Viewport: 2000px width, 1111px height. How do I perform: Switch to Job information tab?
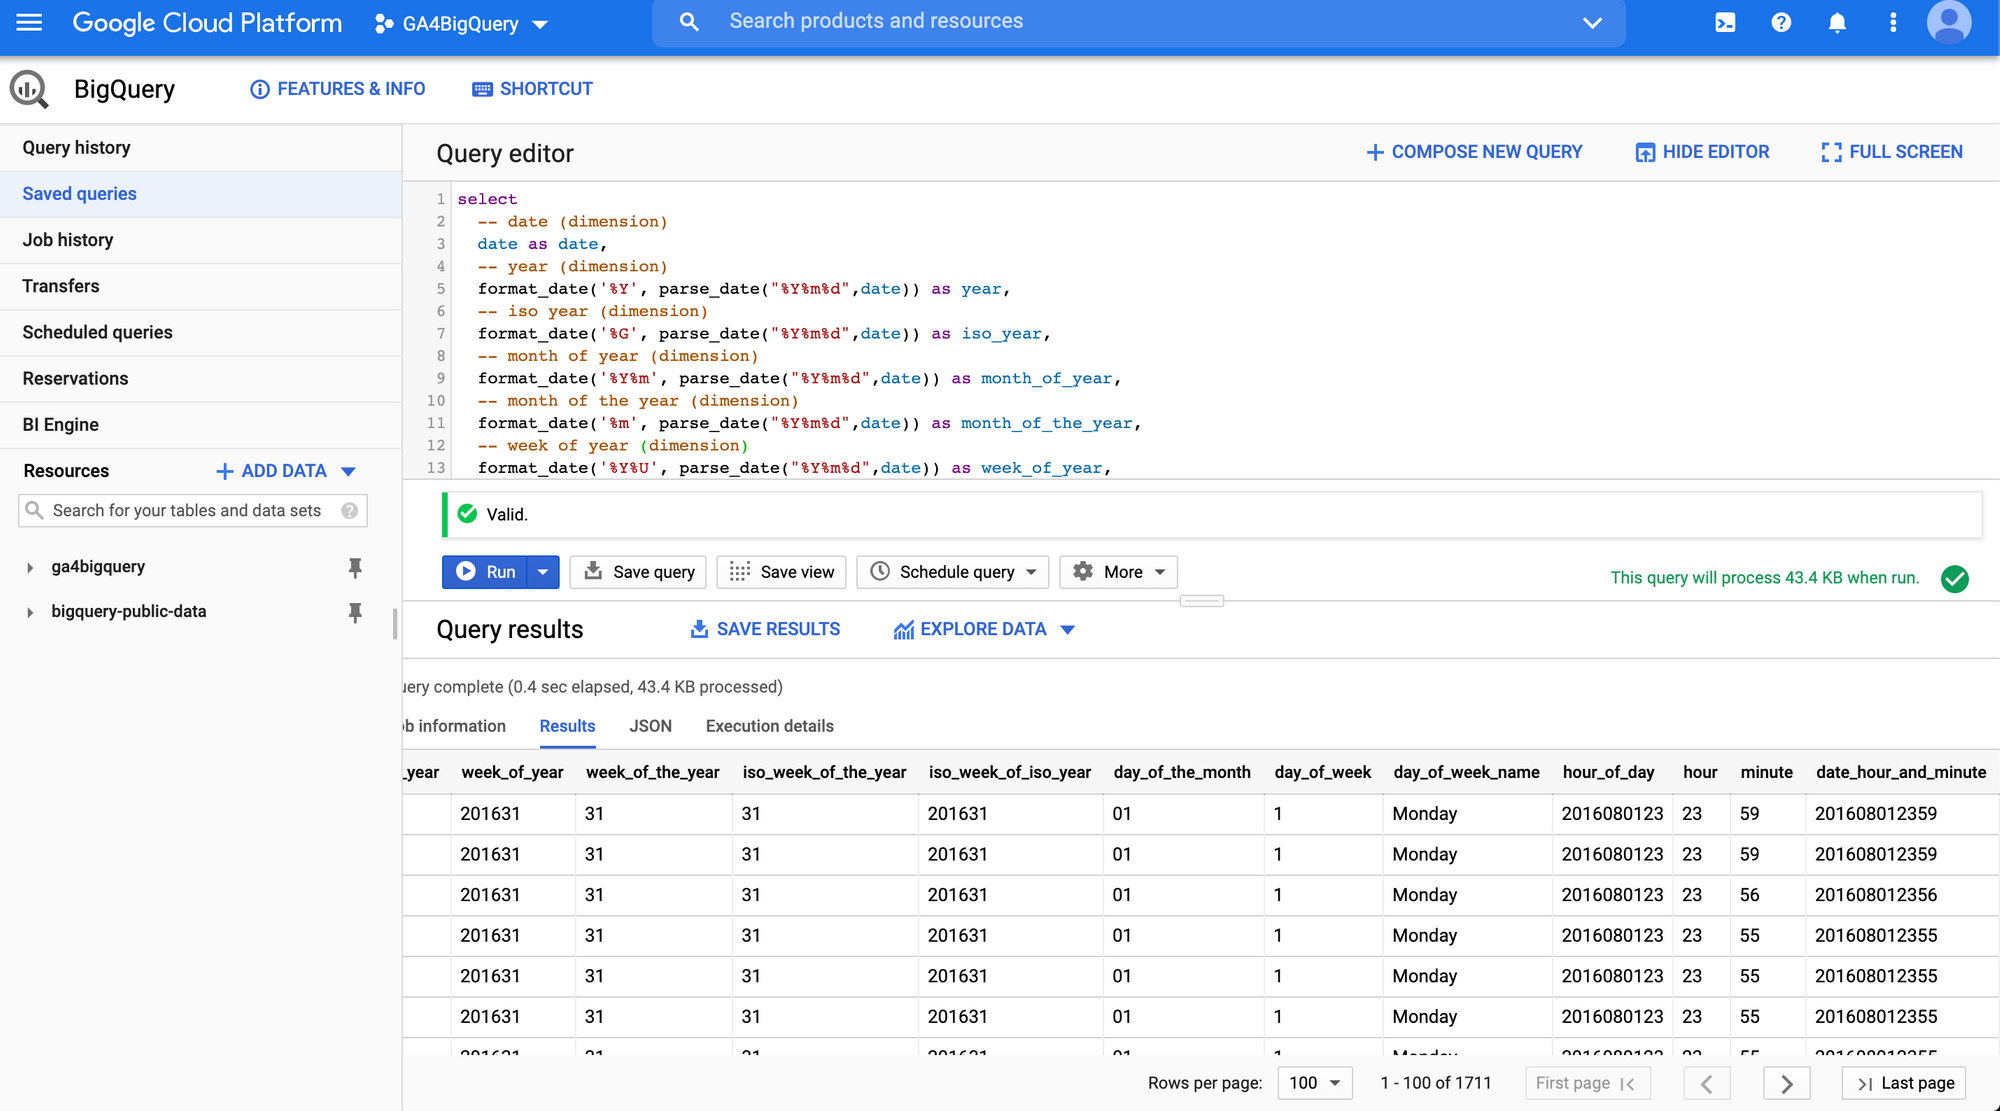coord(455,726)
